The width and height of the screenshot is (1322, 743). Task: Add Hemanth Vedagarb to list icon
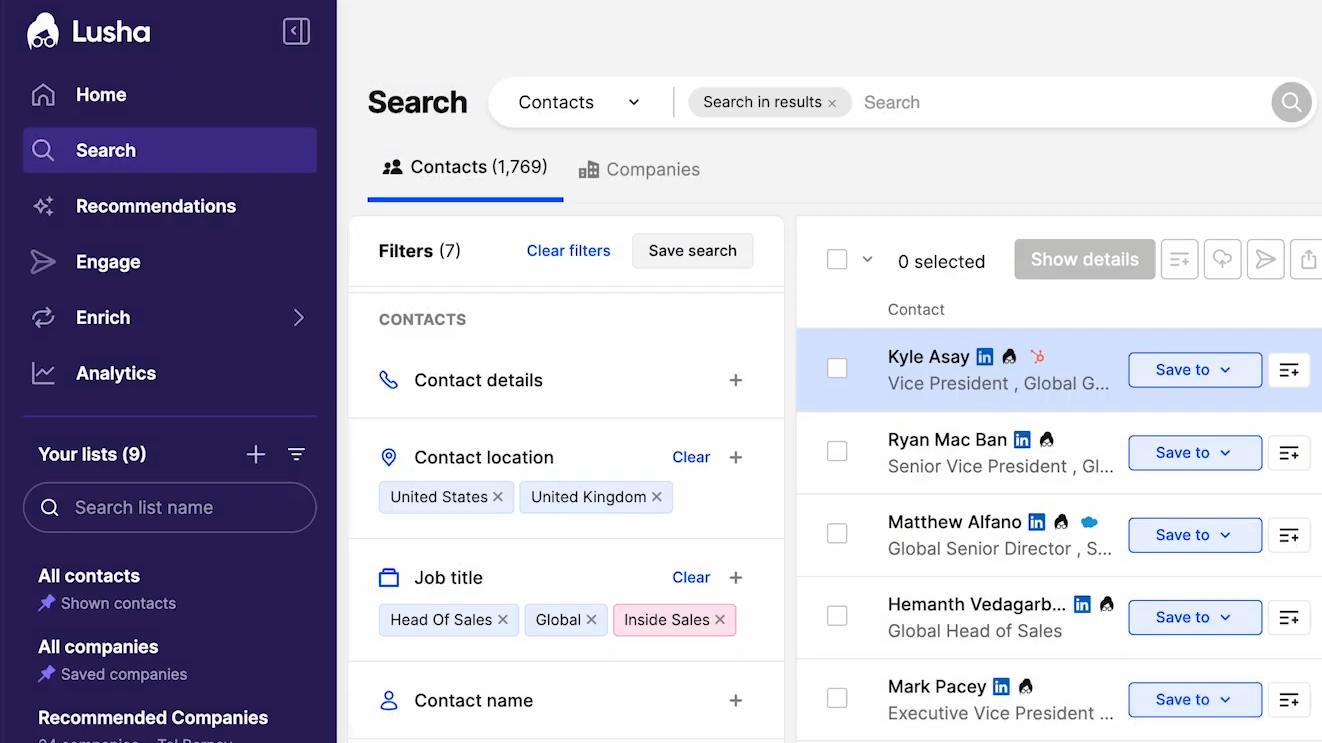point(1289,617)
